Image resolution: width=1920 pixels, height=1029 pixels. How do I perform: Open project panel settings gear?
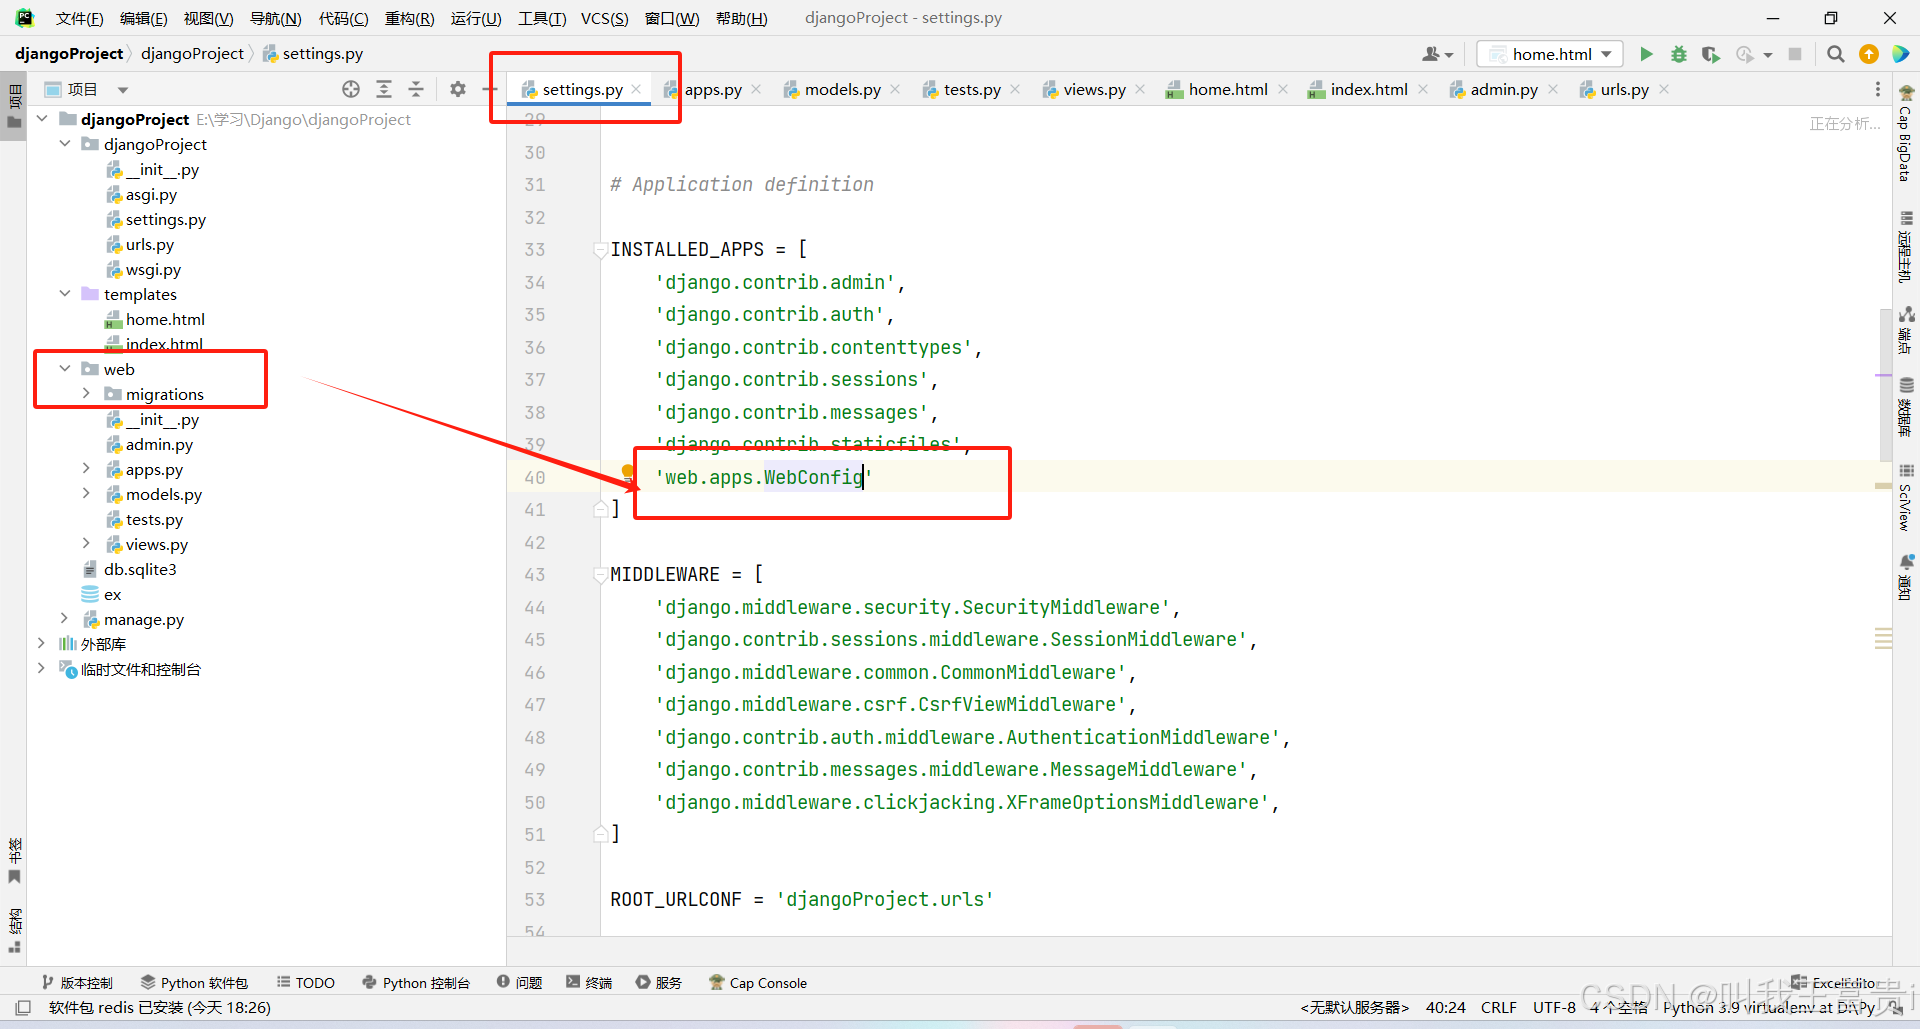tap(458, 89)
